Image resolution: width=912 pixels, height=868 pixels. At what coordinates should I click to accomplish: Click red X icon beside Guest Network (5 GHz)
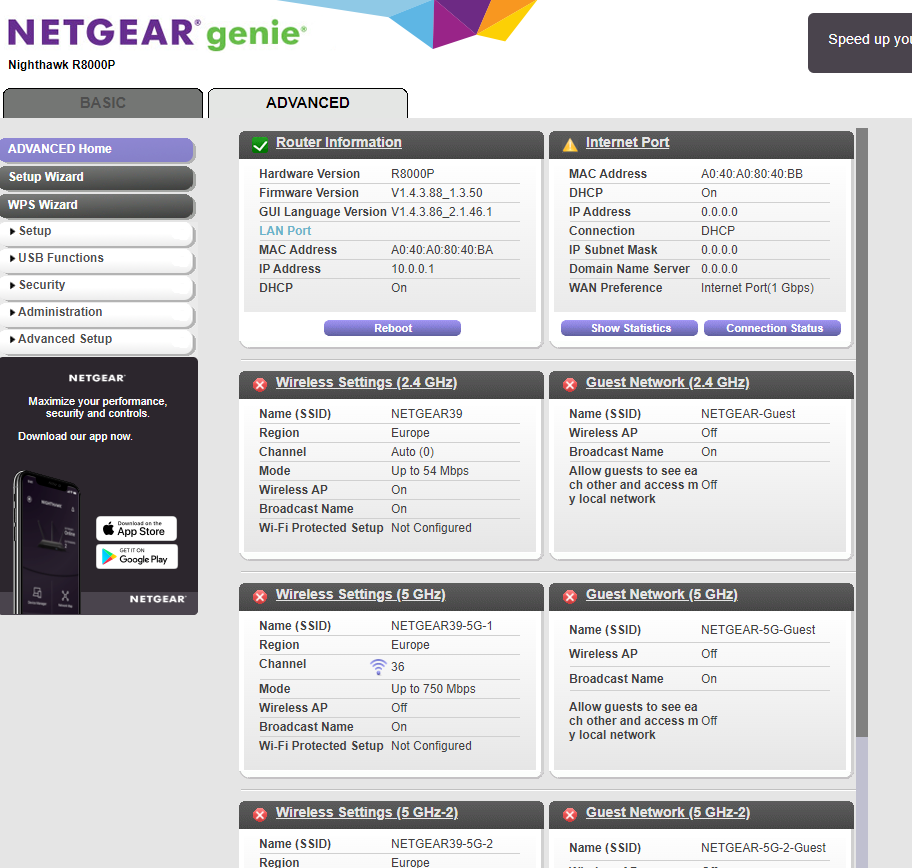click(570, 596)
